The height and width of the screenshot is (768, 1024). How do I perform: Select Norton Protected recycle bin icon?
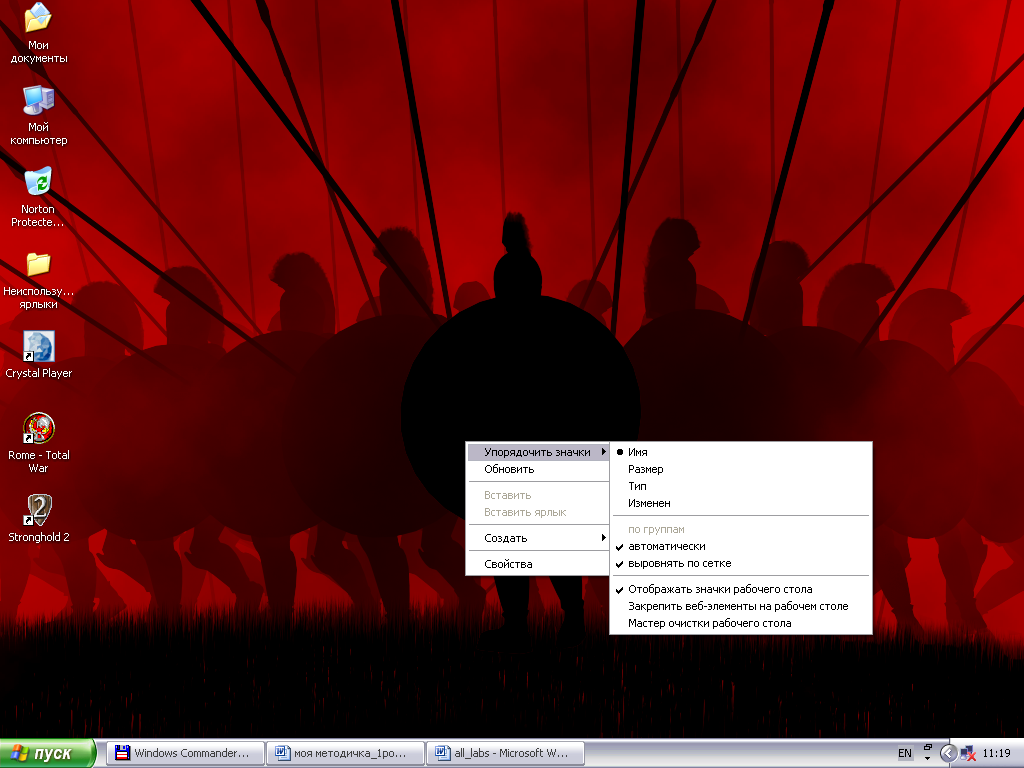click(x=38, y=197)
